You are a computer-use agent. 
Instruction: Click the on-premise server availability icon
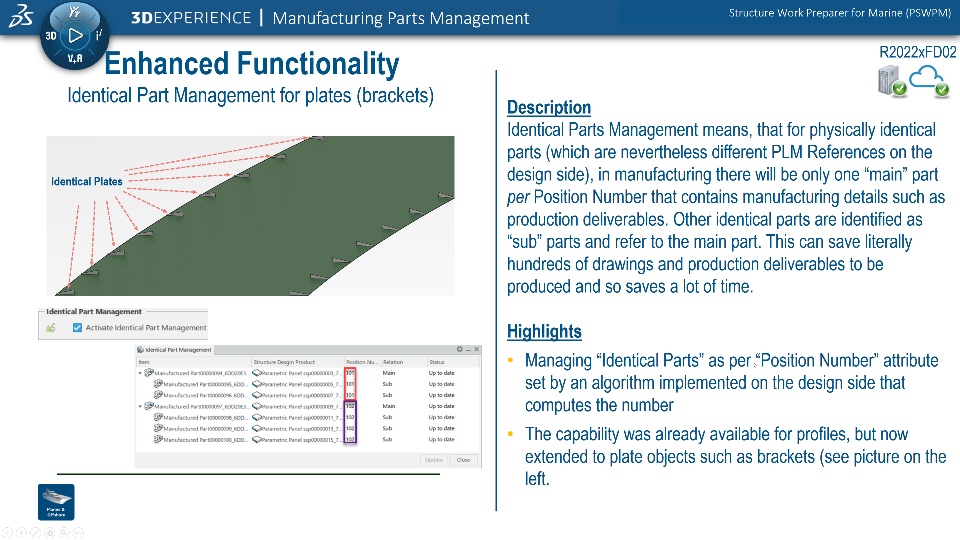click(x=891, y=81)
